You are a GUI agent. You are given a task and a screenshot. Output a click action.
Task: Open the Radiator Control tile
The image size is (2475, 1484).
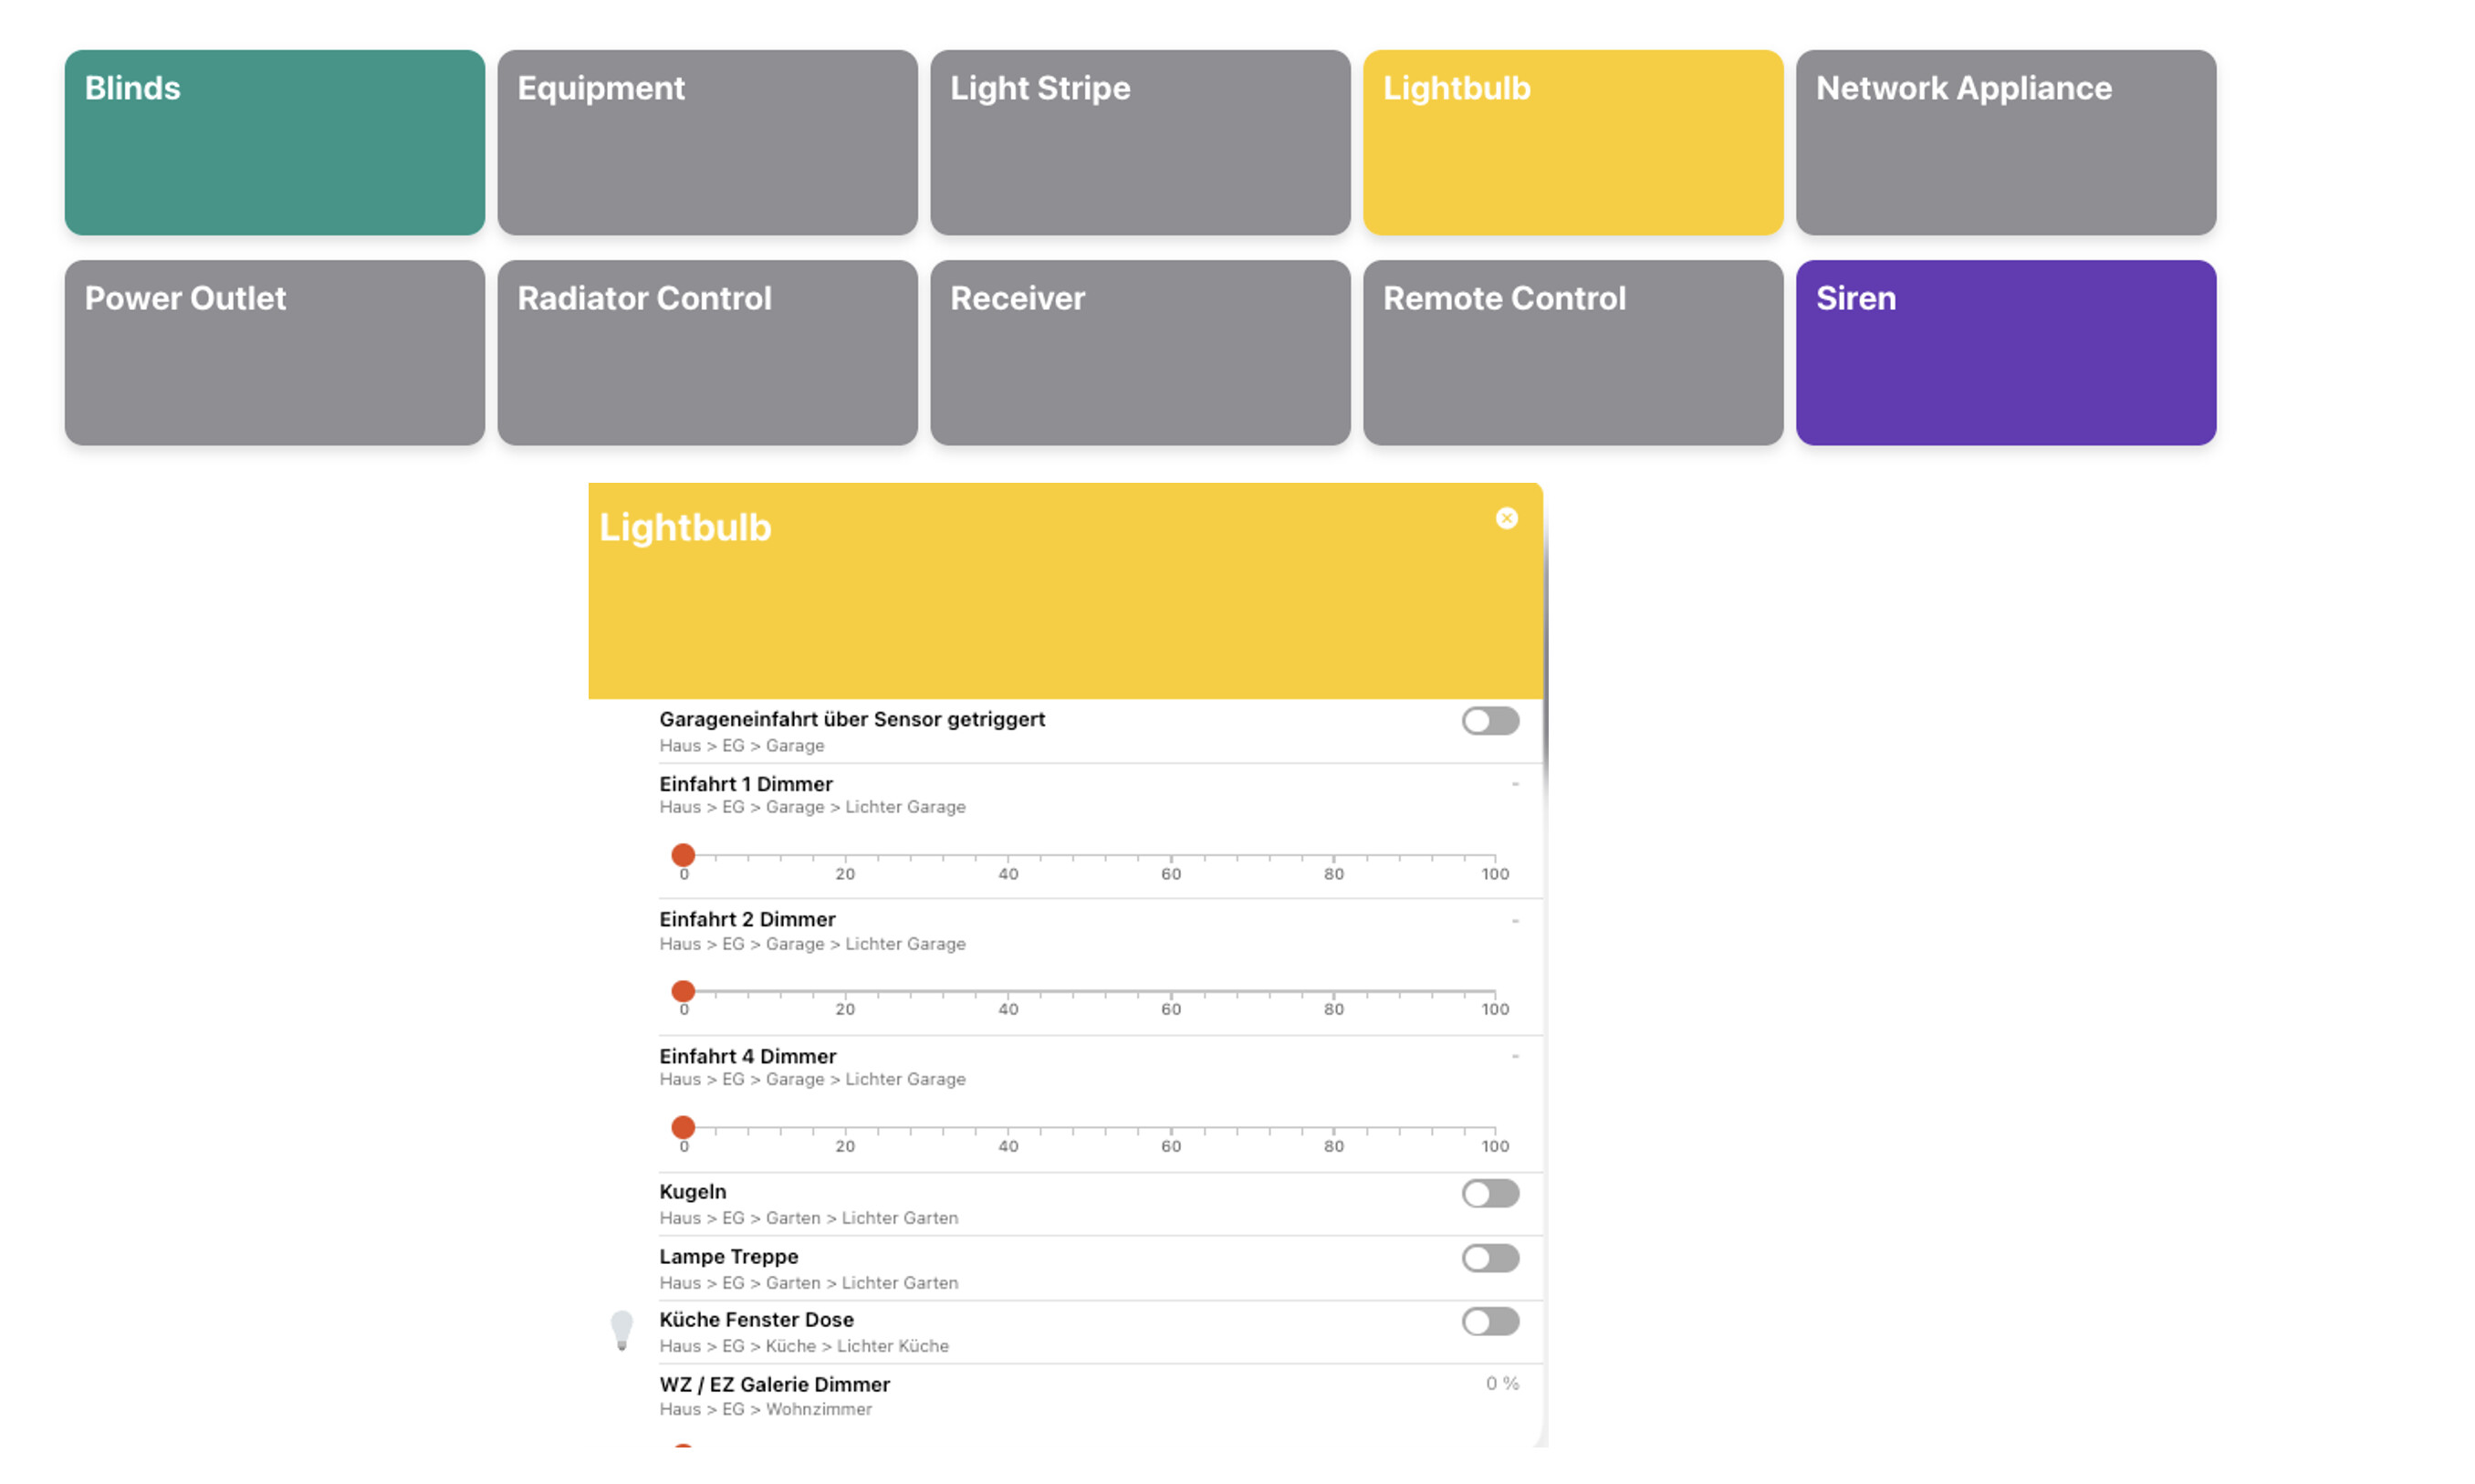pyautogui.click(x=707, y=352)
